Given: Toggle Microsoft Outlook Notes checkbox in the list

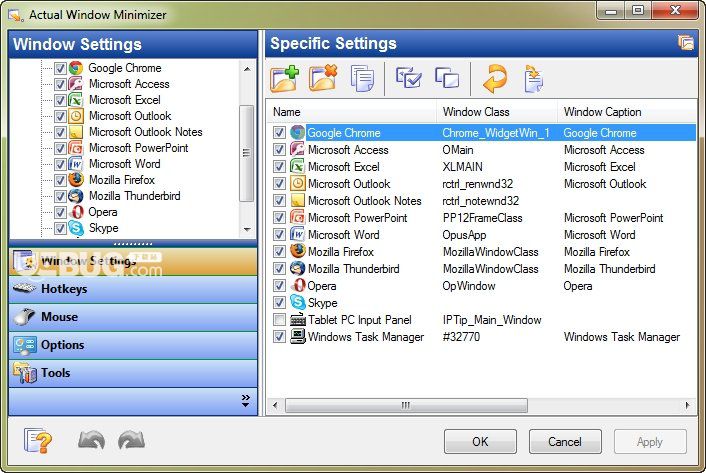Looking at the screenshot, I should click(279, 200).
